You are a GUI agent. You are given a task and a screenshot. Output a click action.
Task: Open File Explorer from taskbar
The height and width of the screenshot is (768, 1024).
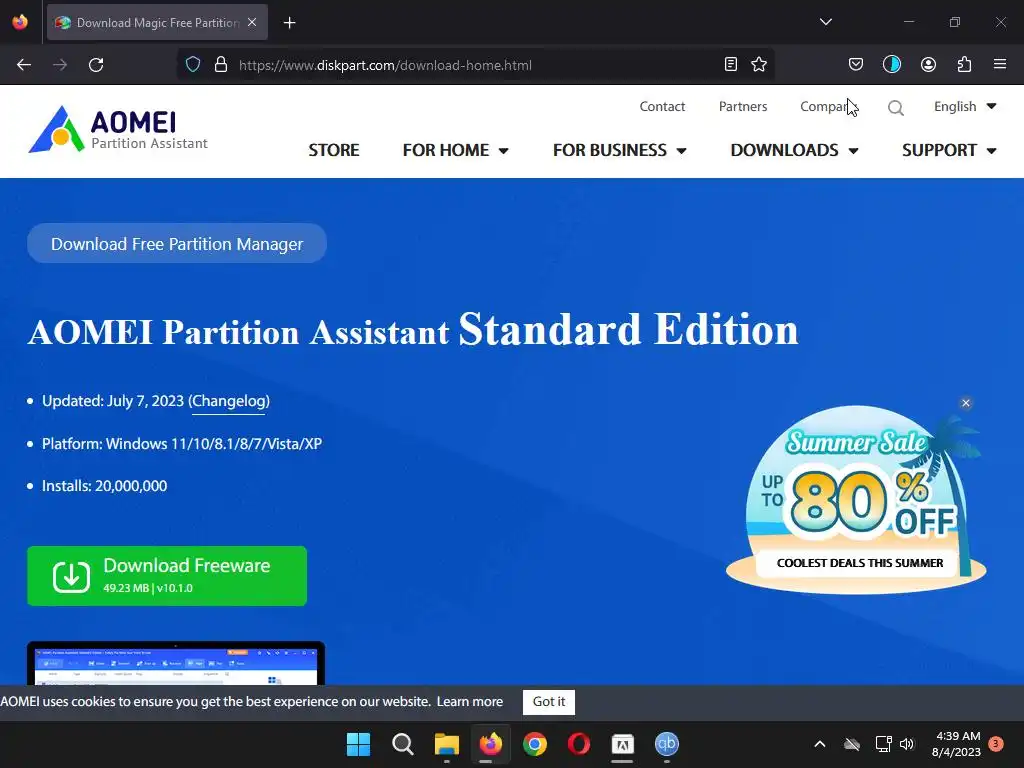447,744
